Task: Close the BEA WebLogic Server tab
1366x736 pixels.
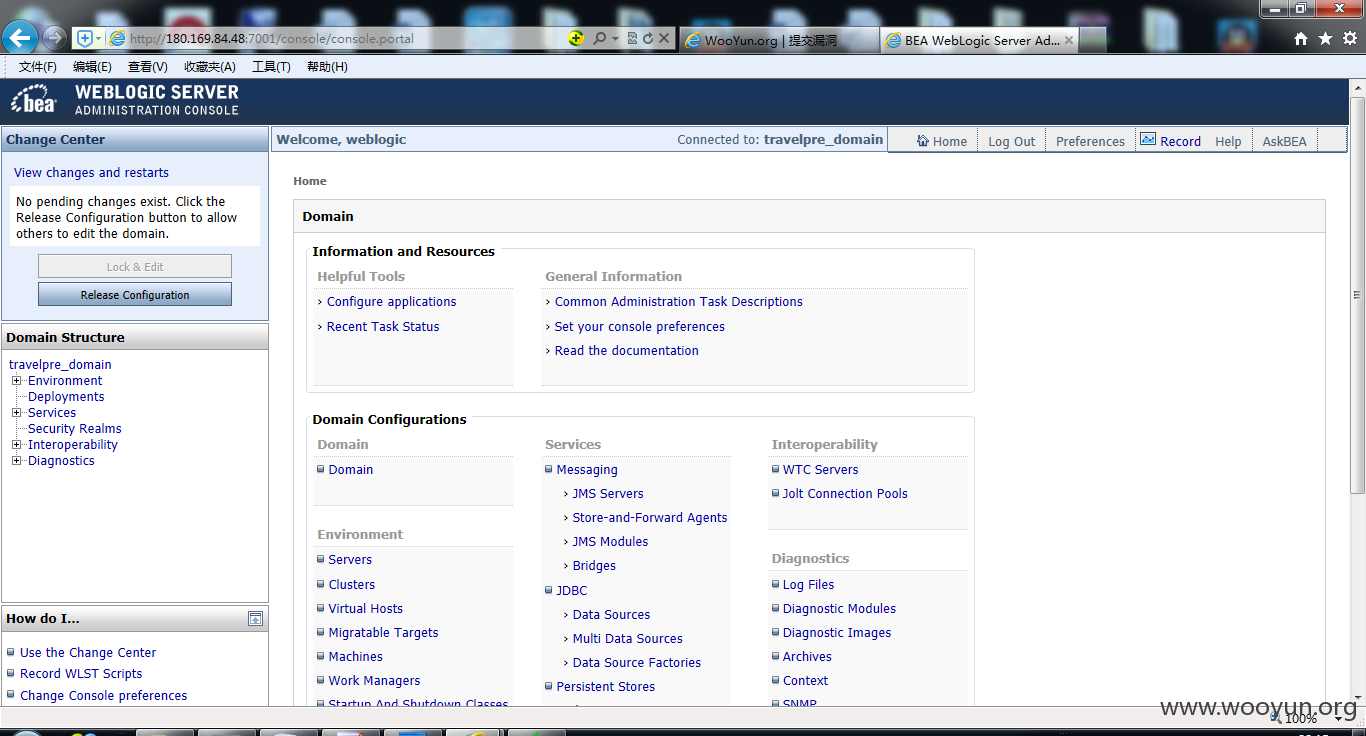Action: [x=1068, y=40]
